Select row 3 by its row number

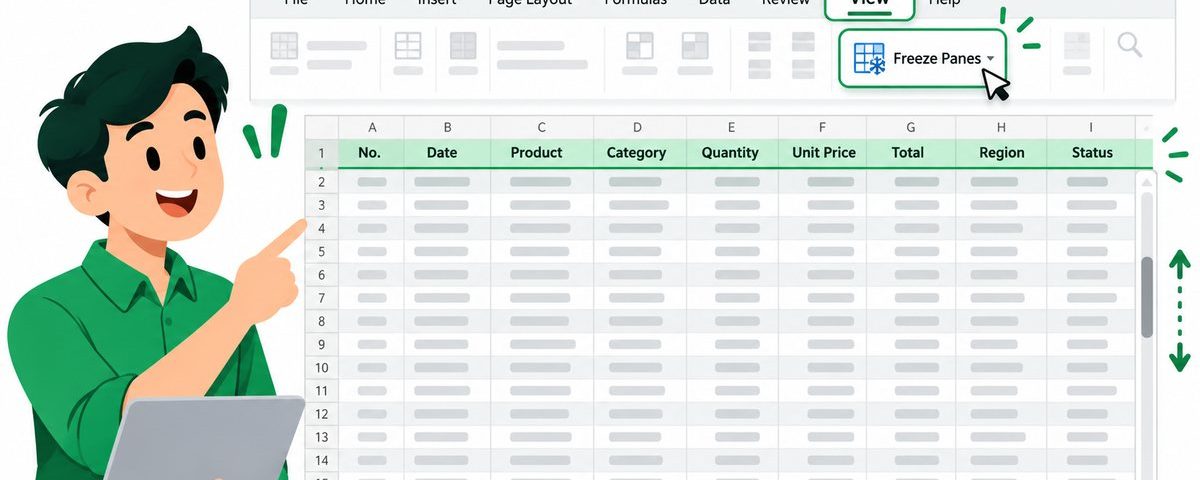point(322,205)
